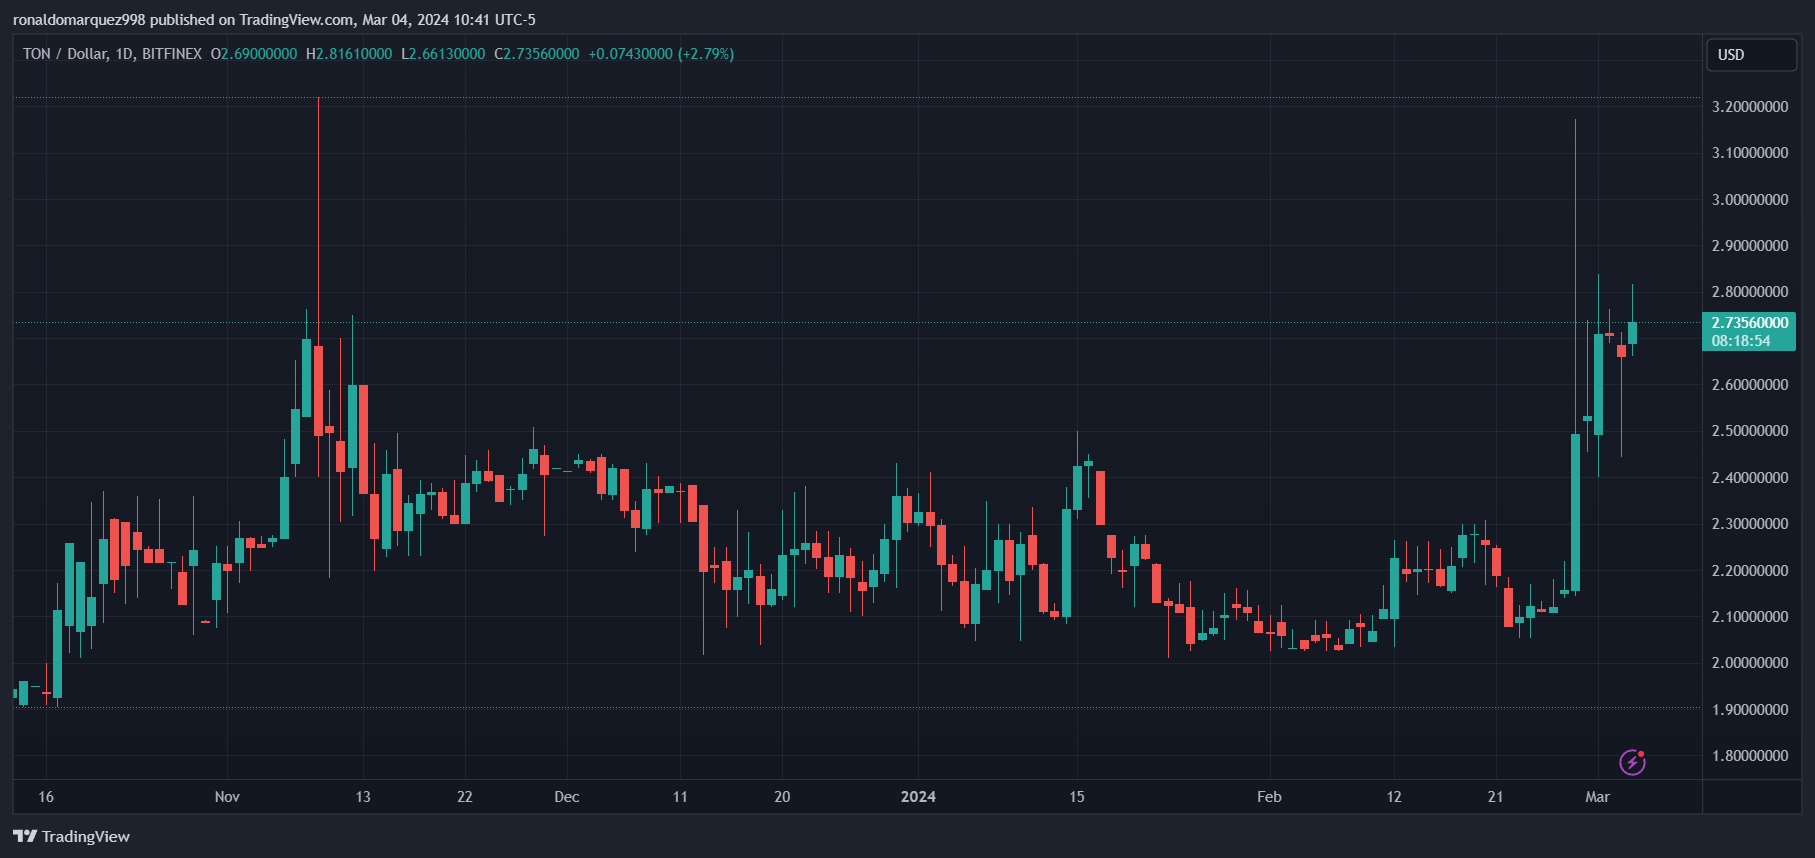Click the 2.90000000 price axis label

[1750, 246]
